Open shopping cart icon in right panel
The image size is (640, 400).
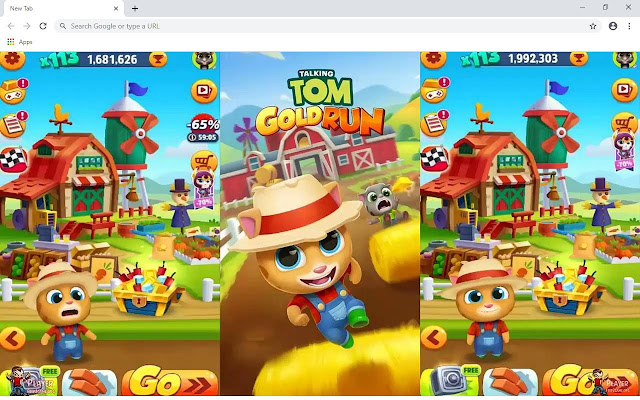click(624, 123)
